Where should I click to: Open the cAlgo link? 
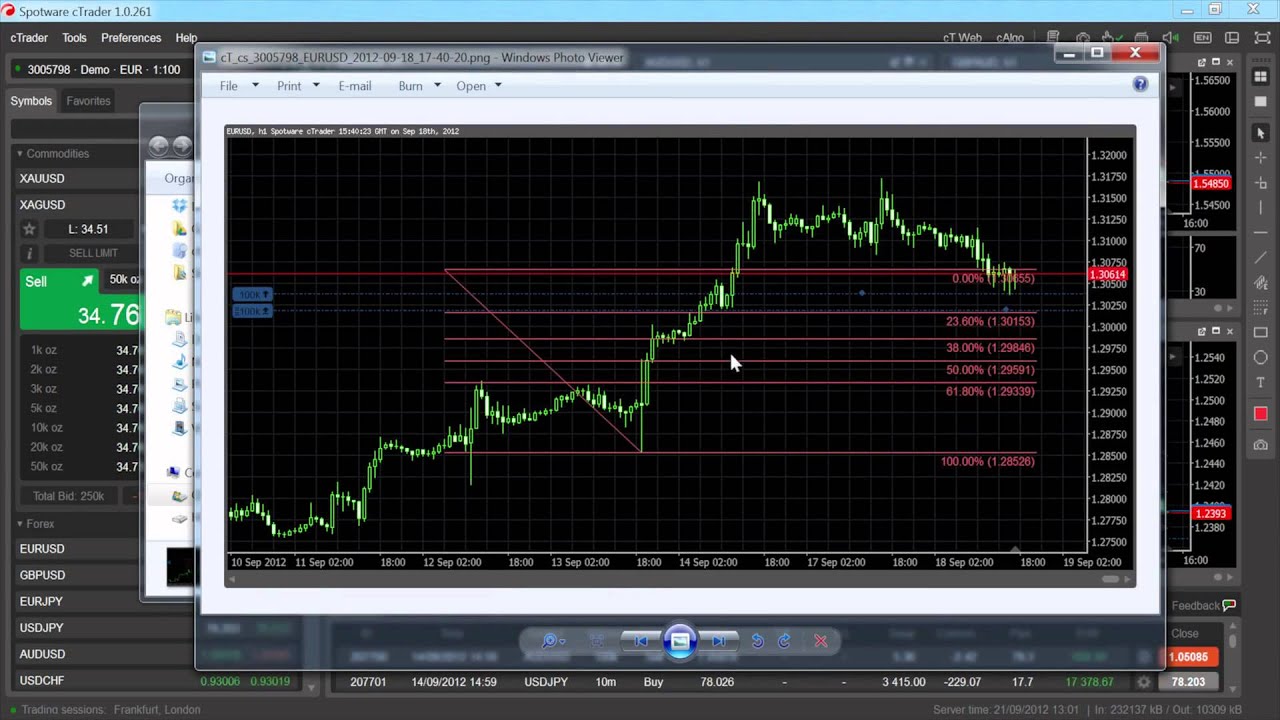[x=1010, y=38]
